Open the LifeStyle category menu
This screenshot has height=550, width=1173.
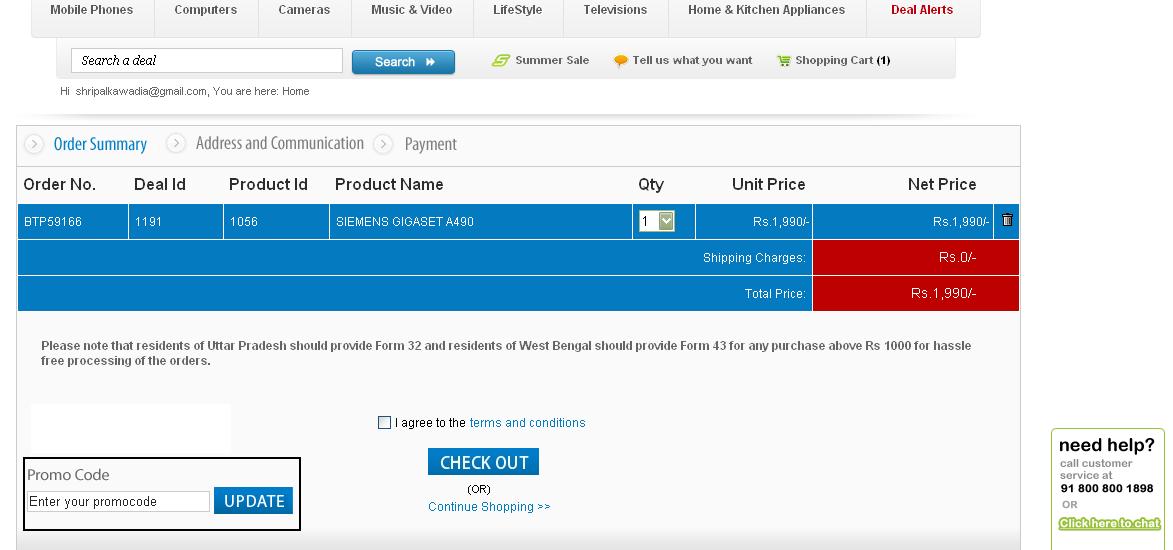pyautogui.click(x=518, y=10)
